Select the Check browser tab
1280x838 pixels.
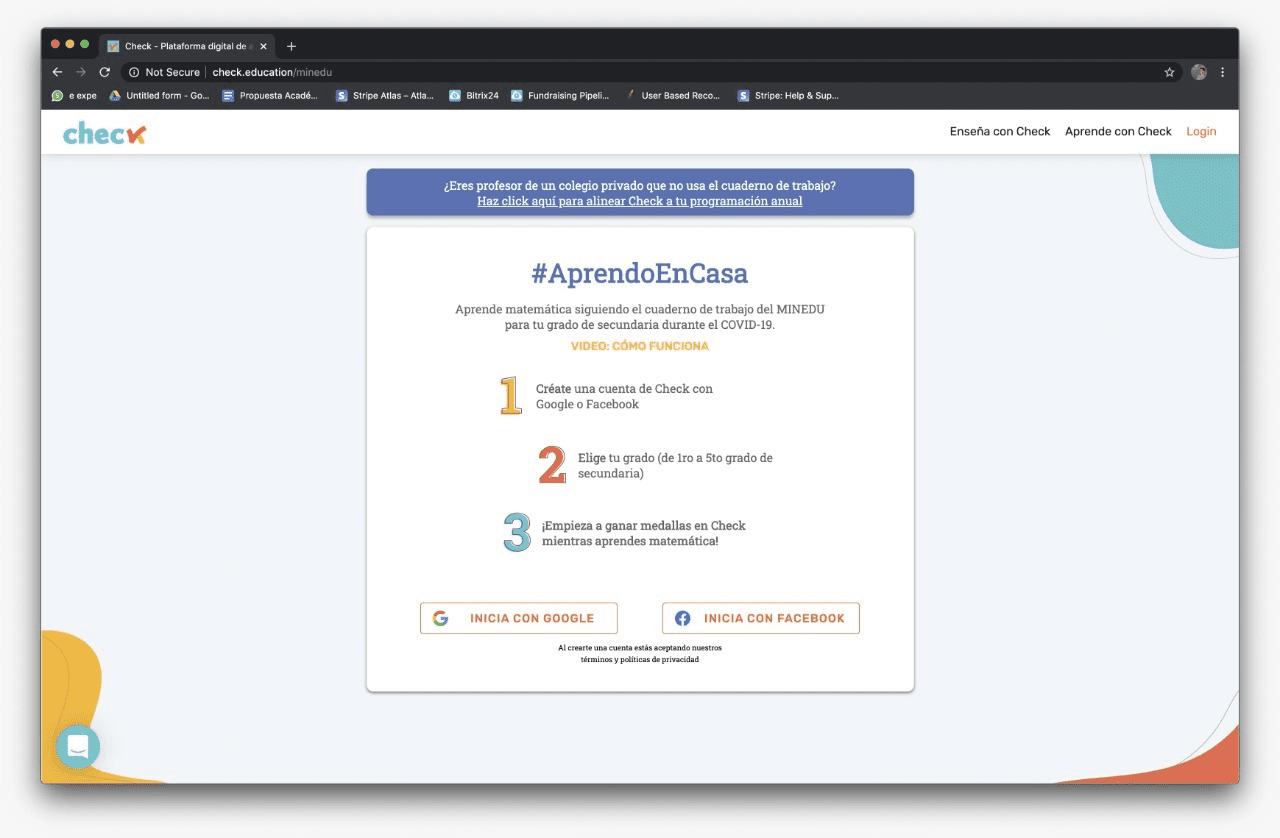pos(186,46)
